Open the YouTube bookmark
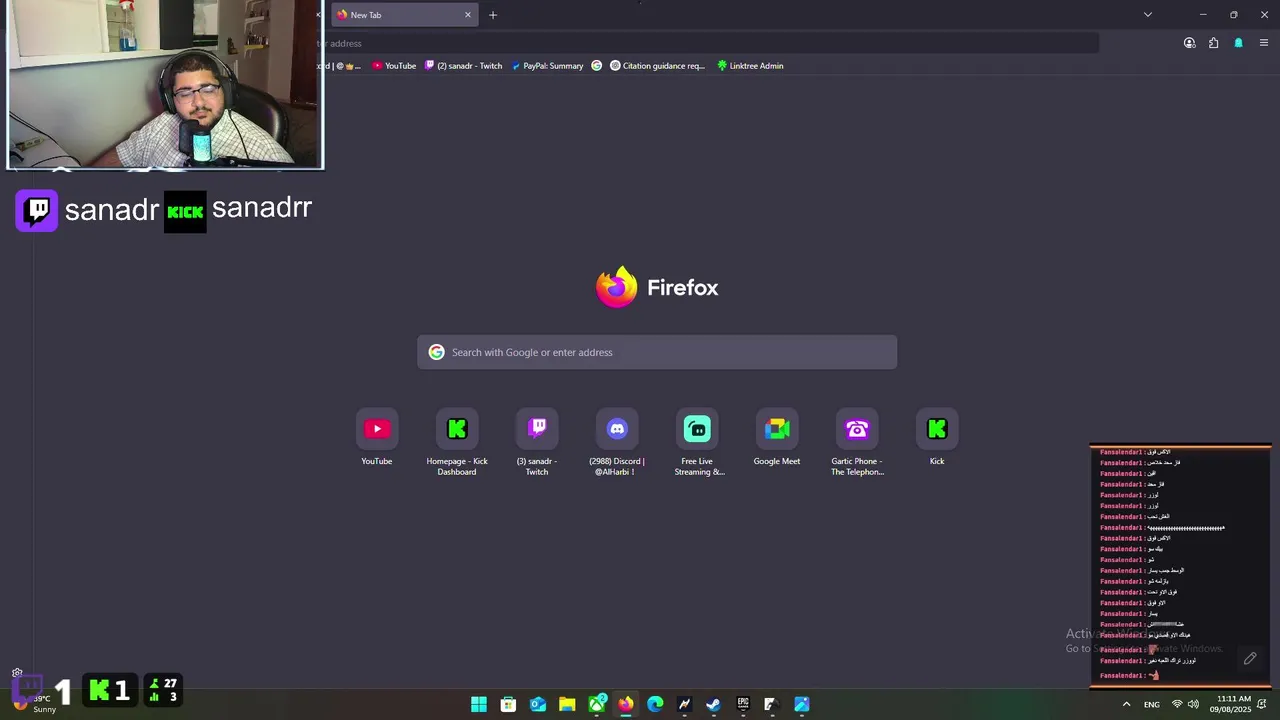Viewport: 1280px width, 720px height. 394,66
